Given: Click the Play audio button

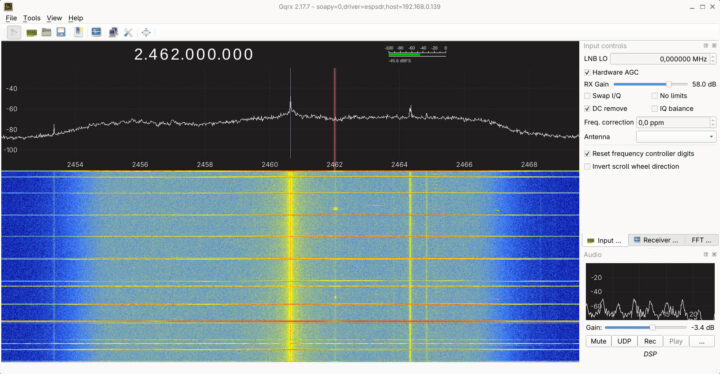Looking at the screenshot, I should tap(675, 341).
